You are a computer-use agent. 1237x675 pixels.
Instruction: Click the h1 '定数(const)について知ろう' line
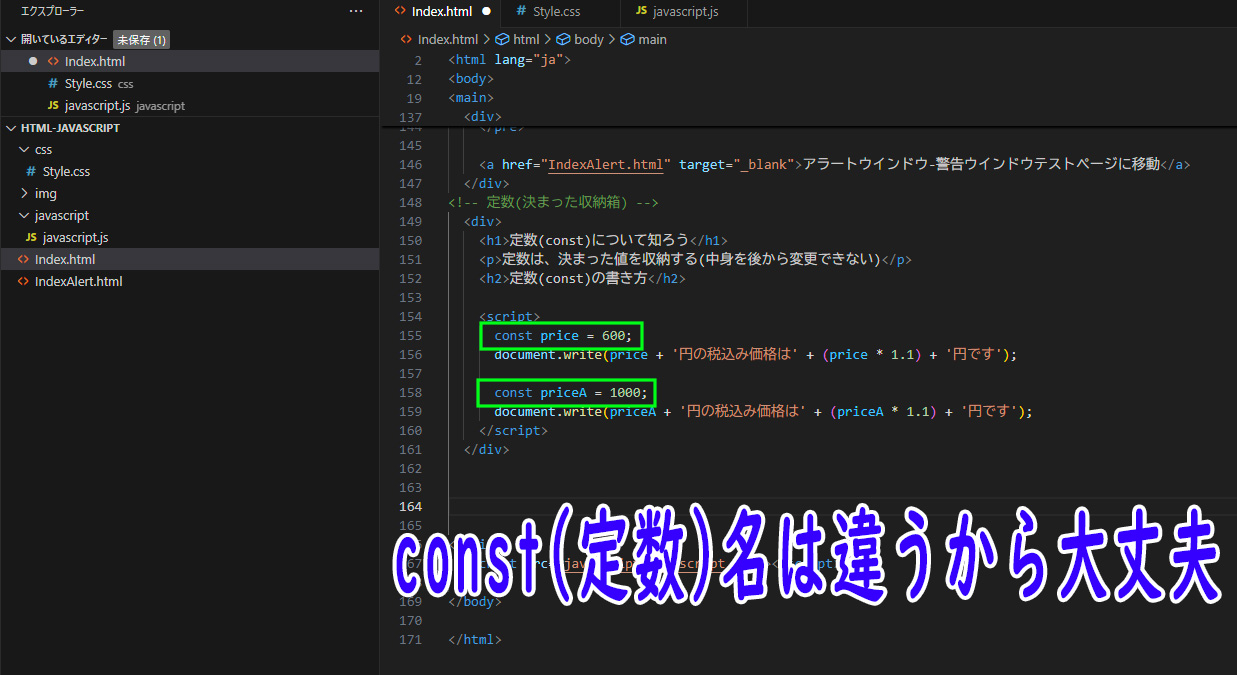click(x=603, y=241)
